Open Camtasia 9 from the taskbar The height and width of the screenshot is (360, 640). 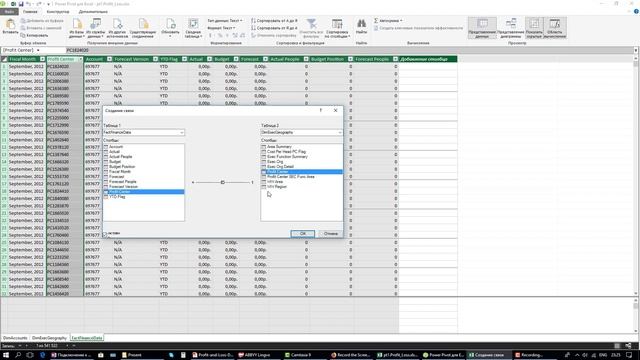(x=299, y=355)
